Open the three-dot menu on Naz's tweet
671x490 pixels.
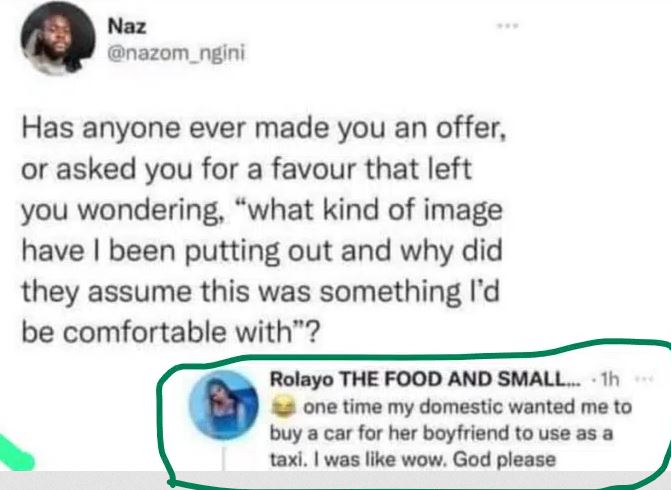(x=509, y=22)
